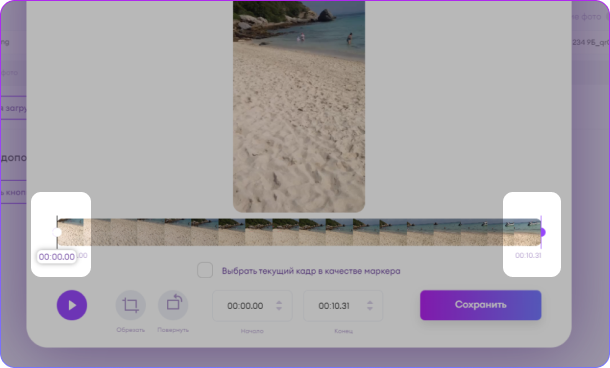Click the end time field showing 00:10.31

(x=343, y=306)
